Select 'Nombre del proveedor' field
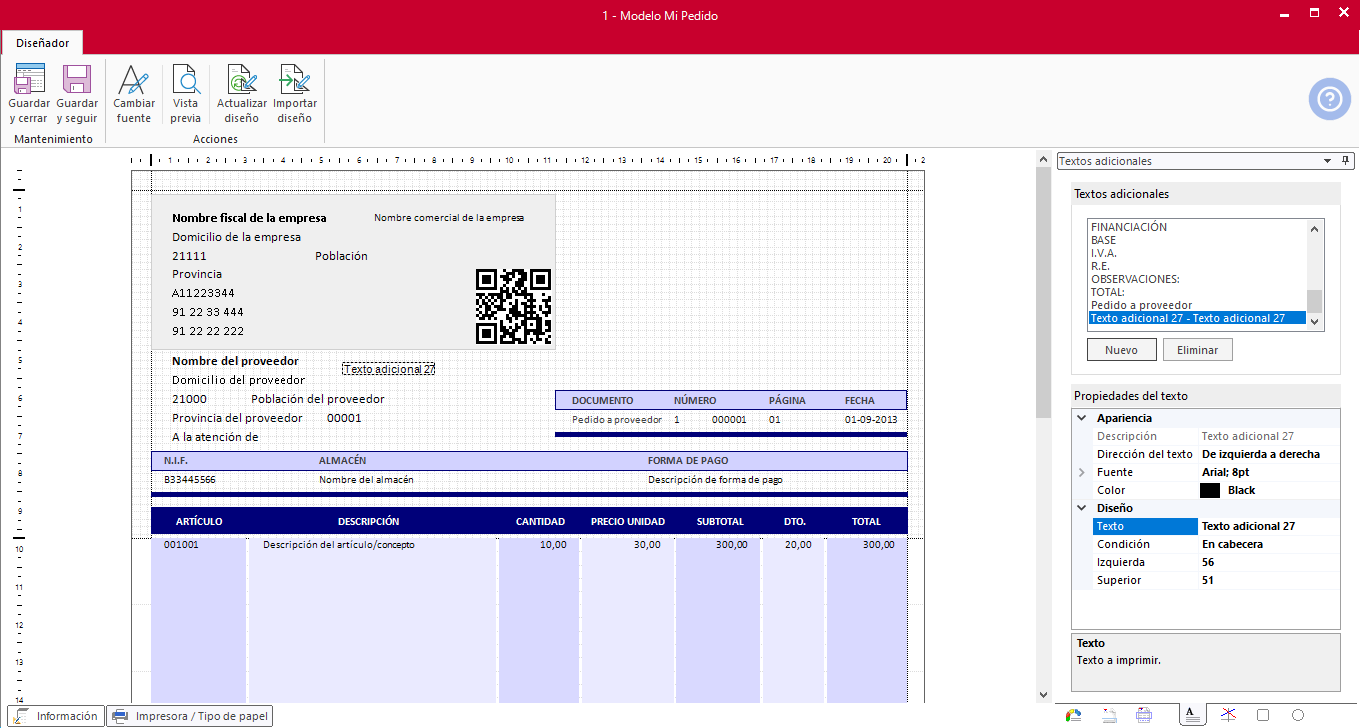Image resolution: width=1360 pixels, height=728 pixels. tap(235, 361)
